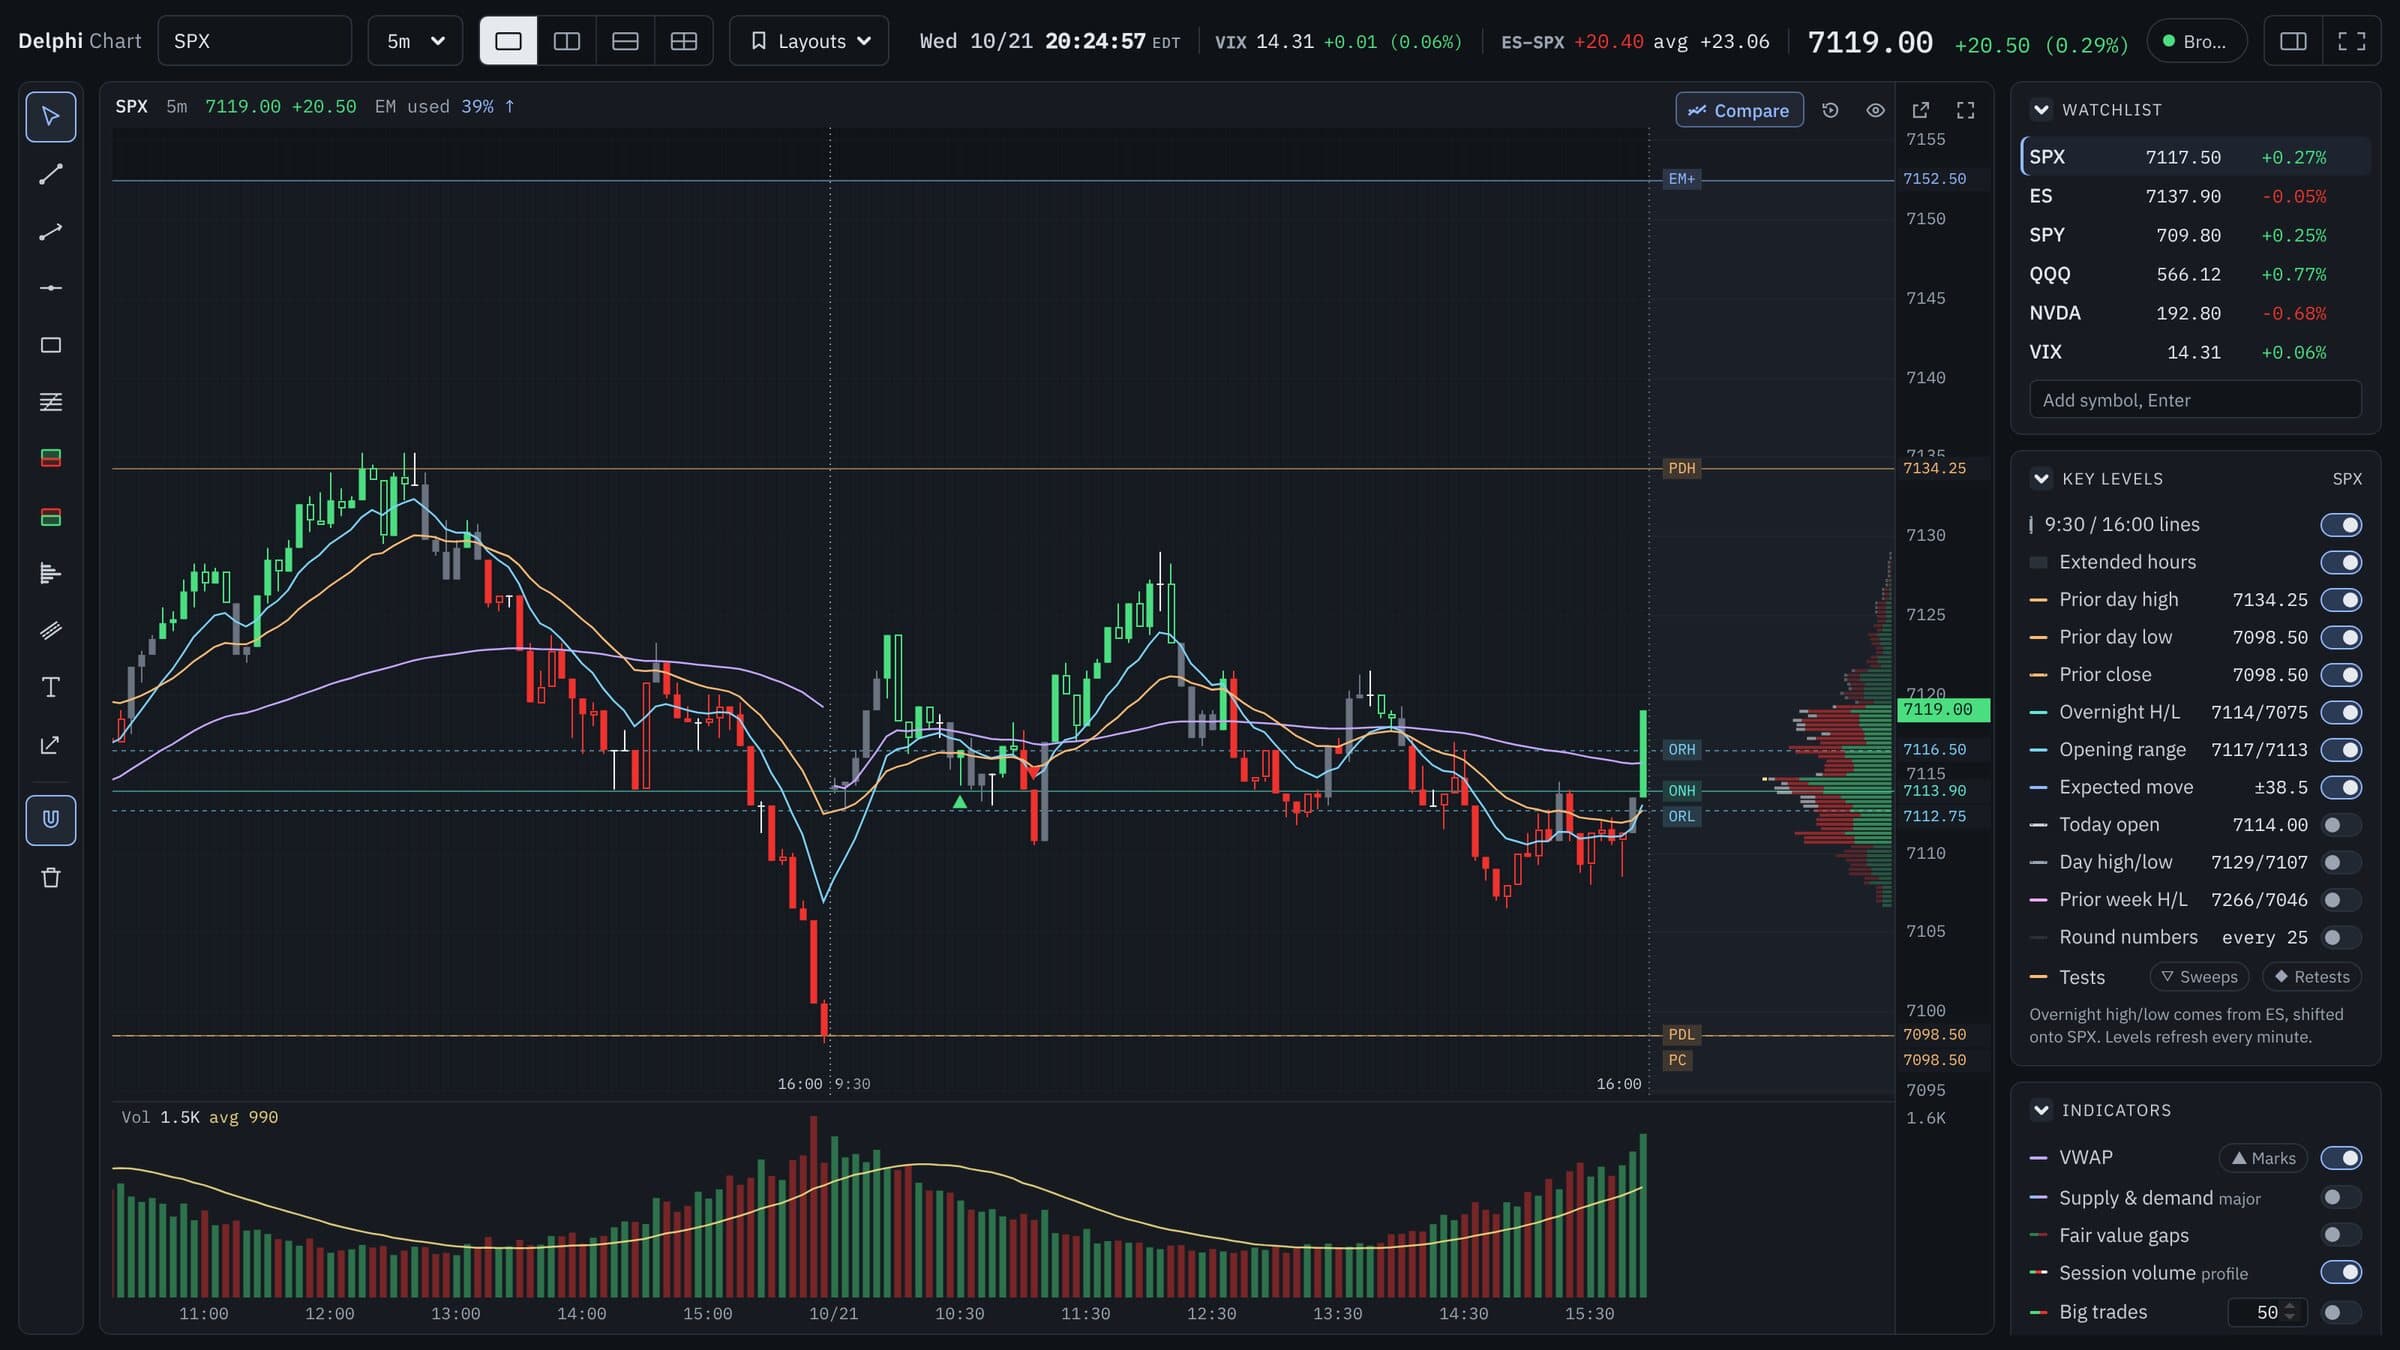Select two-column split layout
The width and height of the screenshot is (2400, 1350).
(567, 41)
